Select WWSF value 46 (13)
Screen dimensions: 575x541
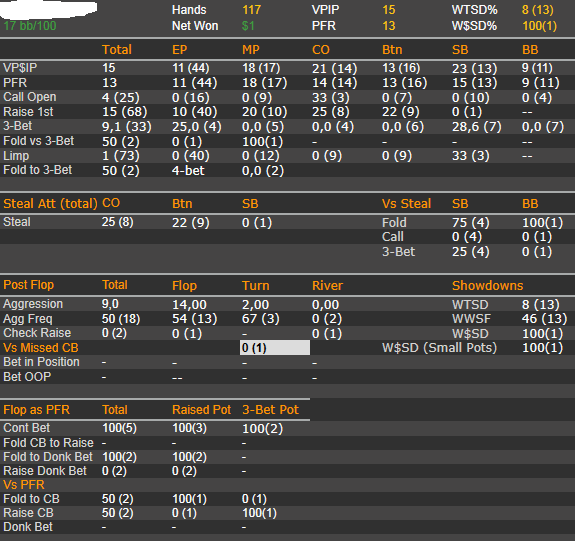coord(544,319)
